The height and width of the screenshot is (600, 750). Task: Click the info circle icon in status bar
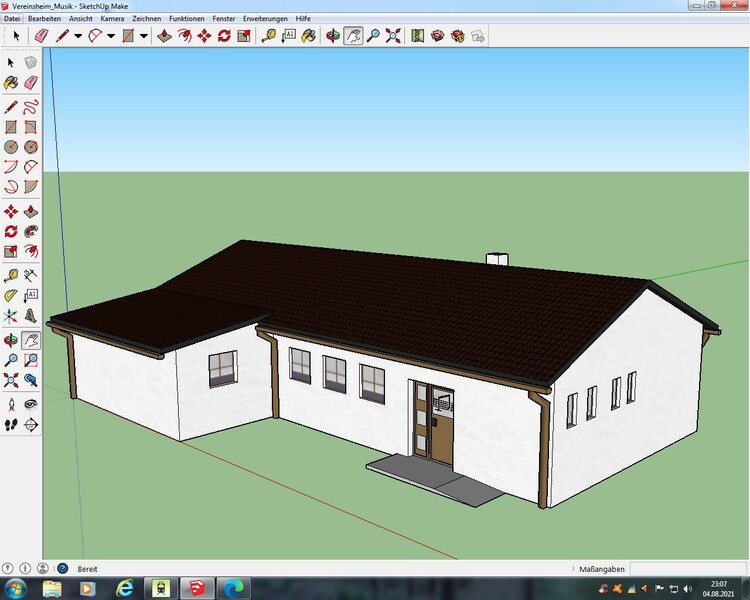25,568
